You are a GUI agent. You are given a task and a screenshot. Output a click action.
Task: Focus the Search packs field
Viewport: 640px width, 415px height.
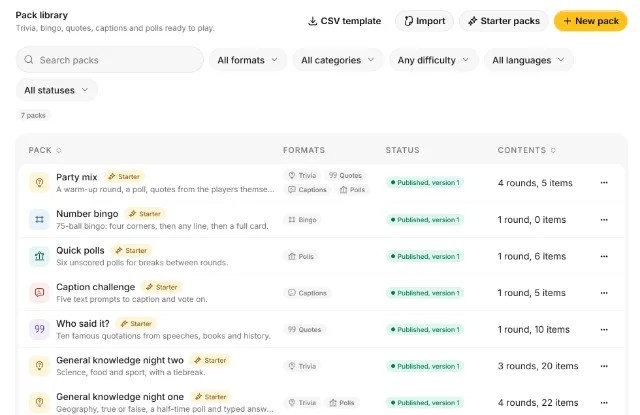(110, 60)
